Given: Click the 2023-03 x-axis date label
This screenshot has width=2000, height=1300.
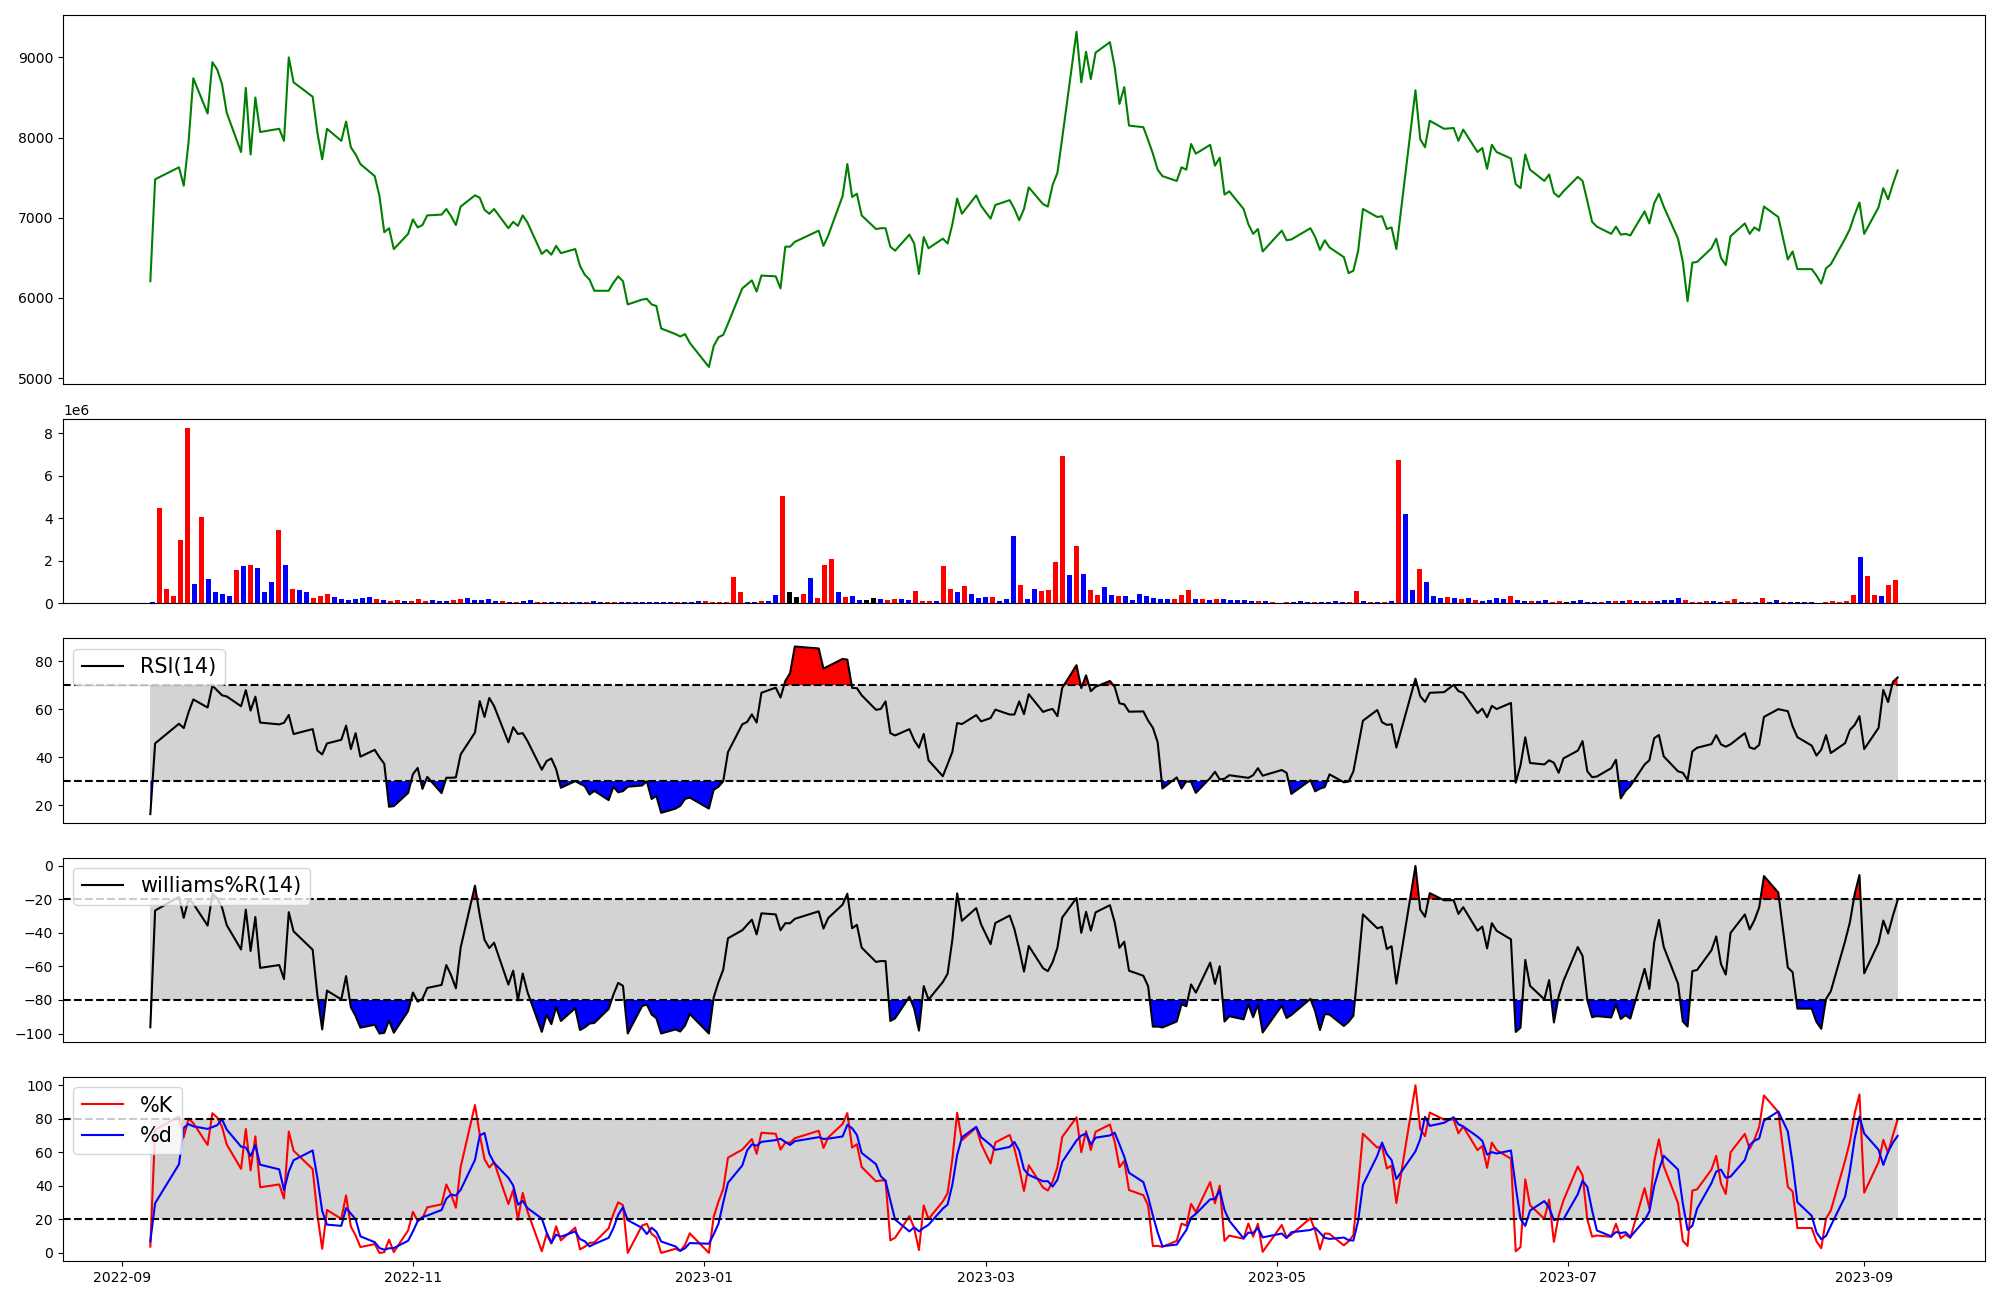Looking at the screenshot, I should (986, 1277).
